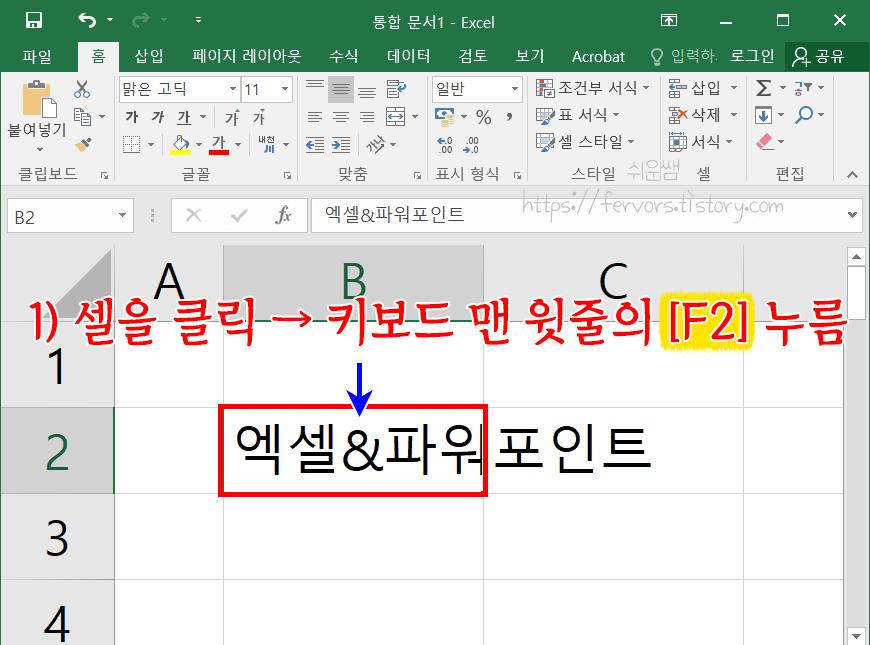
Task: Open Quick Access Toolbar customize arrow
Action: coord(198,21)
